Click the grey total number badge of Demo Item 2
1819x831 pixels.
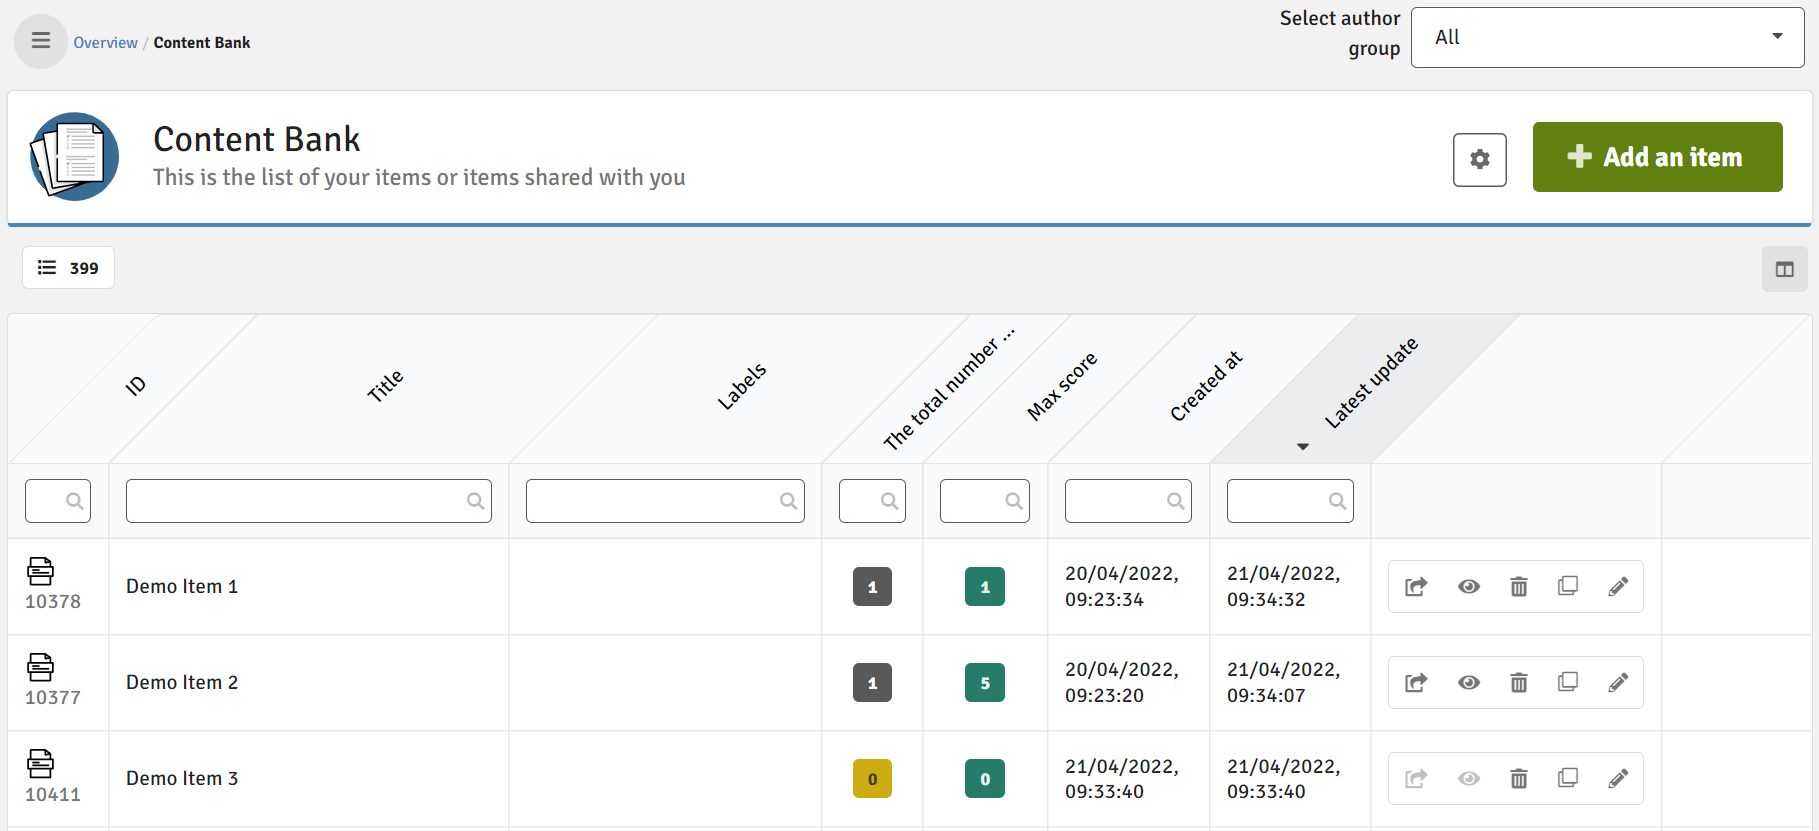pos(872,683)
